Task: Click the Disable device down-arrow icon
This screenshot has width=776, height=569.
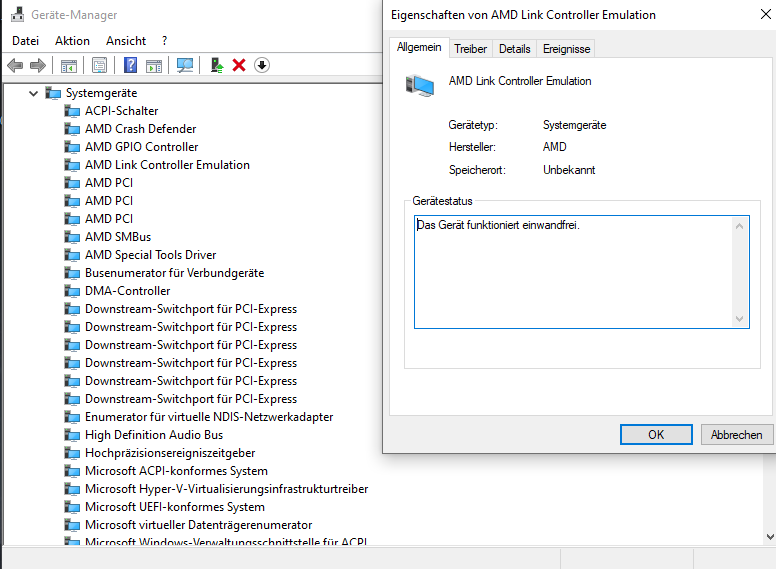Action: click(262, 65)
